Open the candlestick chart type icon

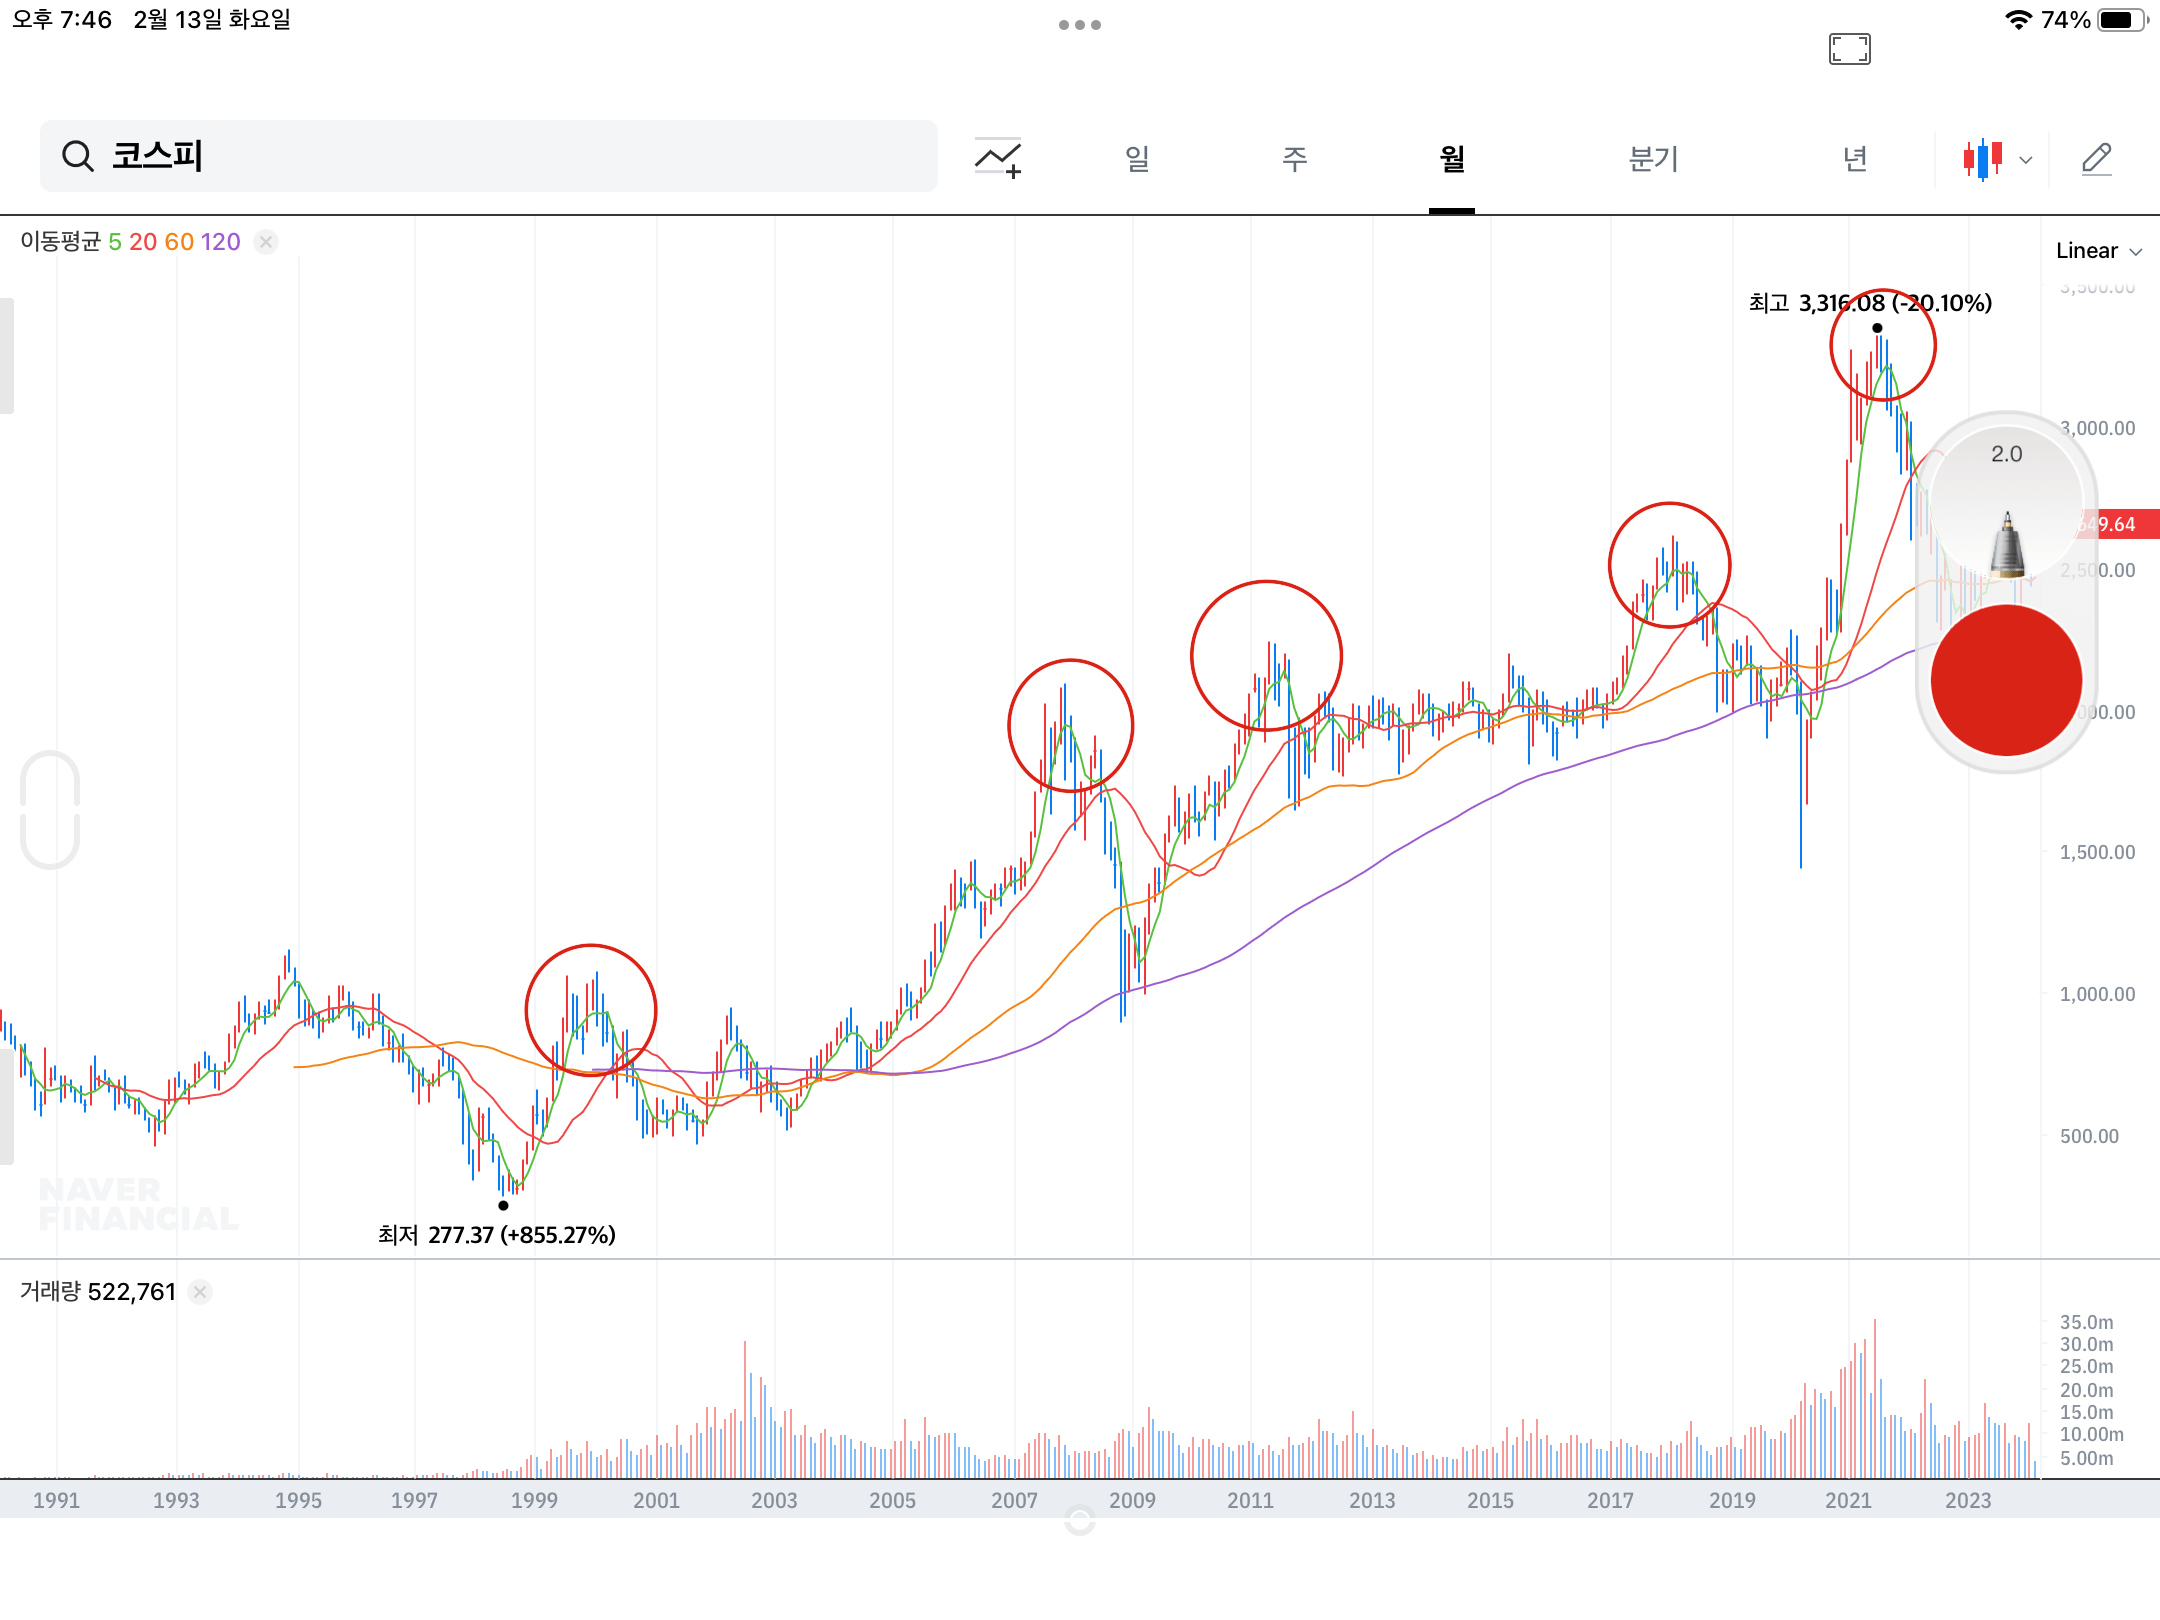pos(1981,157)
